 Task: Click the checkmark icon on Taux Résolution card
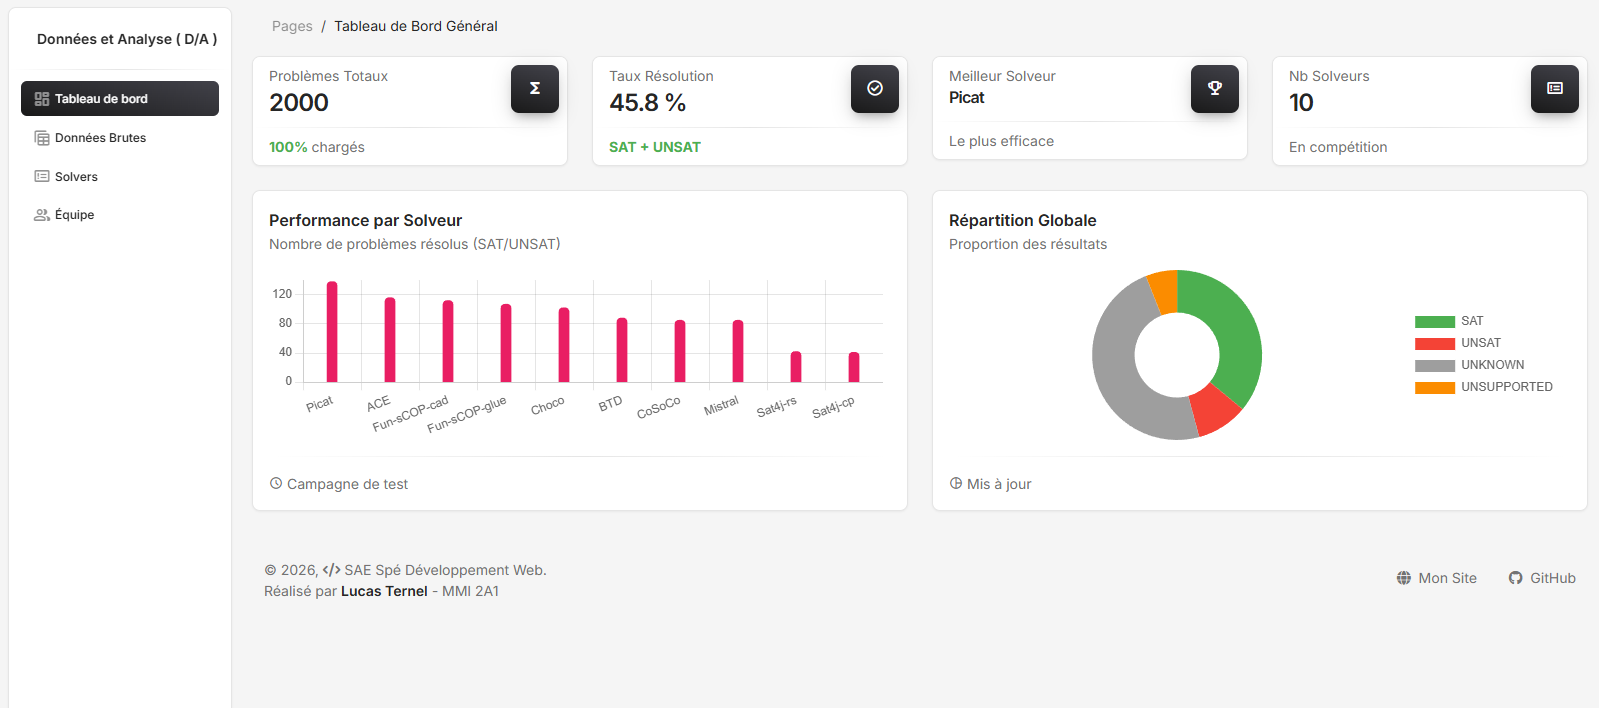[875, 89]
